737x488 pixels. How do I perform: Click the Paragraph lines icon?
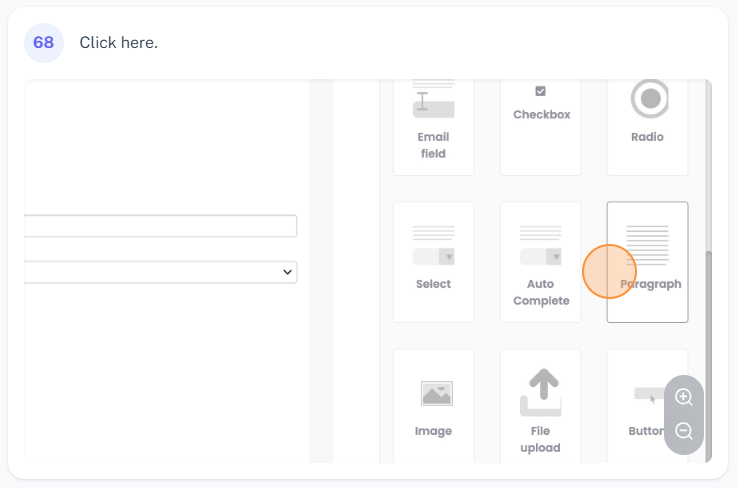tap(647, 245)
